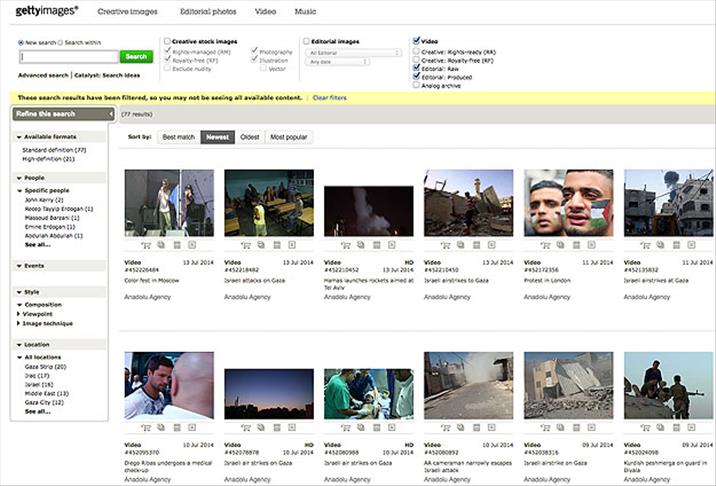Uncheck the Video checkbox
716x486 pixels.
click(x=416, y=41)
